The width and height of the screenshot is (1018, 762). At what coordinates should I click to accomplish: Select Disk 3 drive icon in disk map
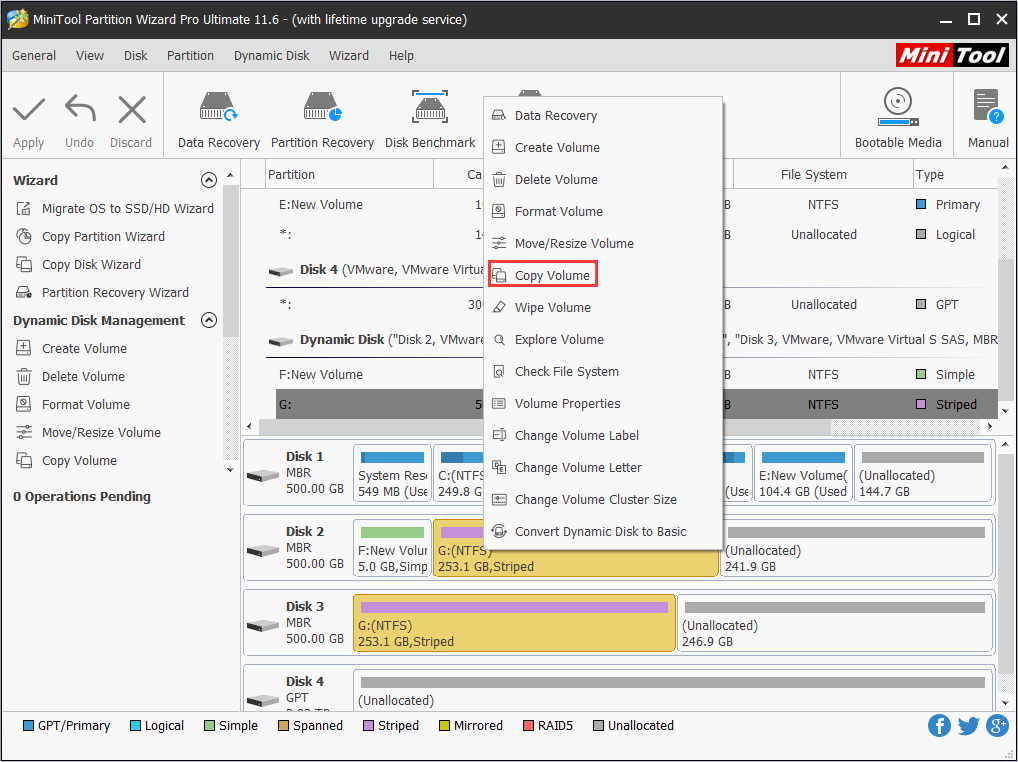[x=263, y=626]
